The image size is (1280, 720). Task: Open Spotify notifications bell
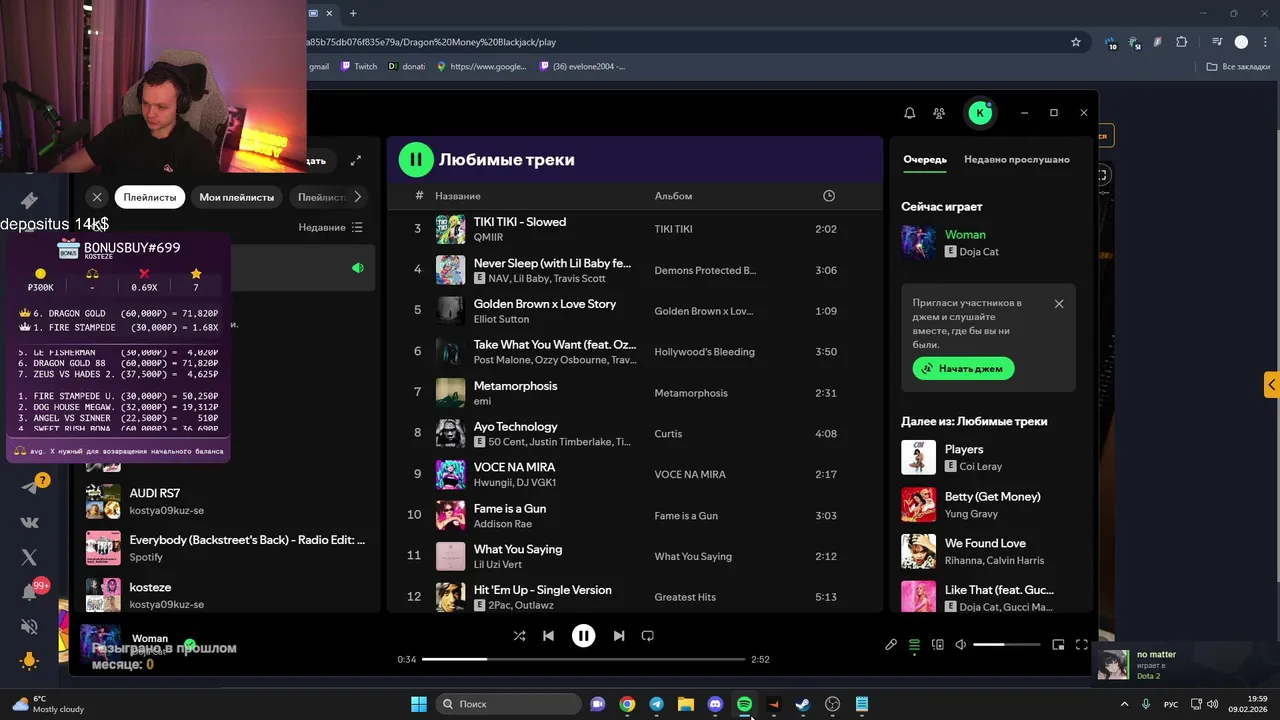910,113
